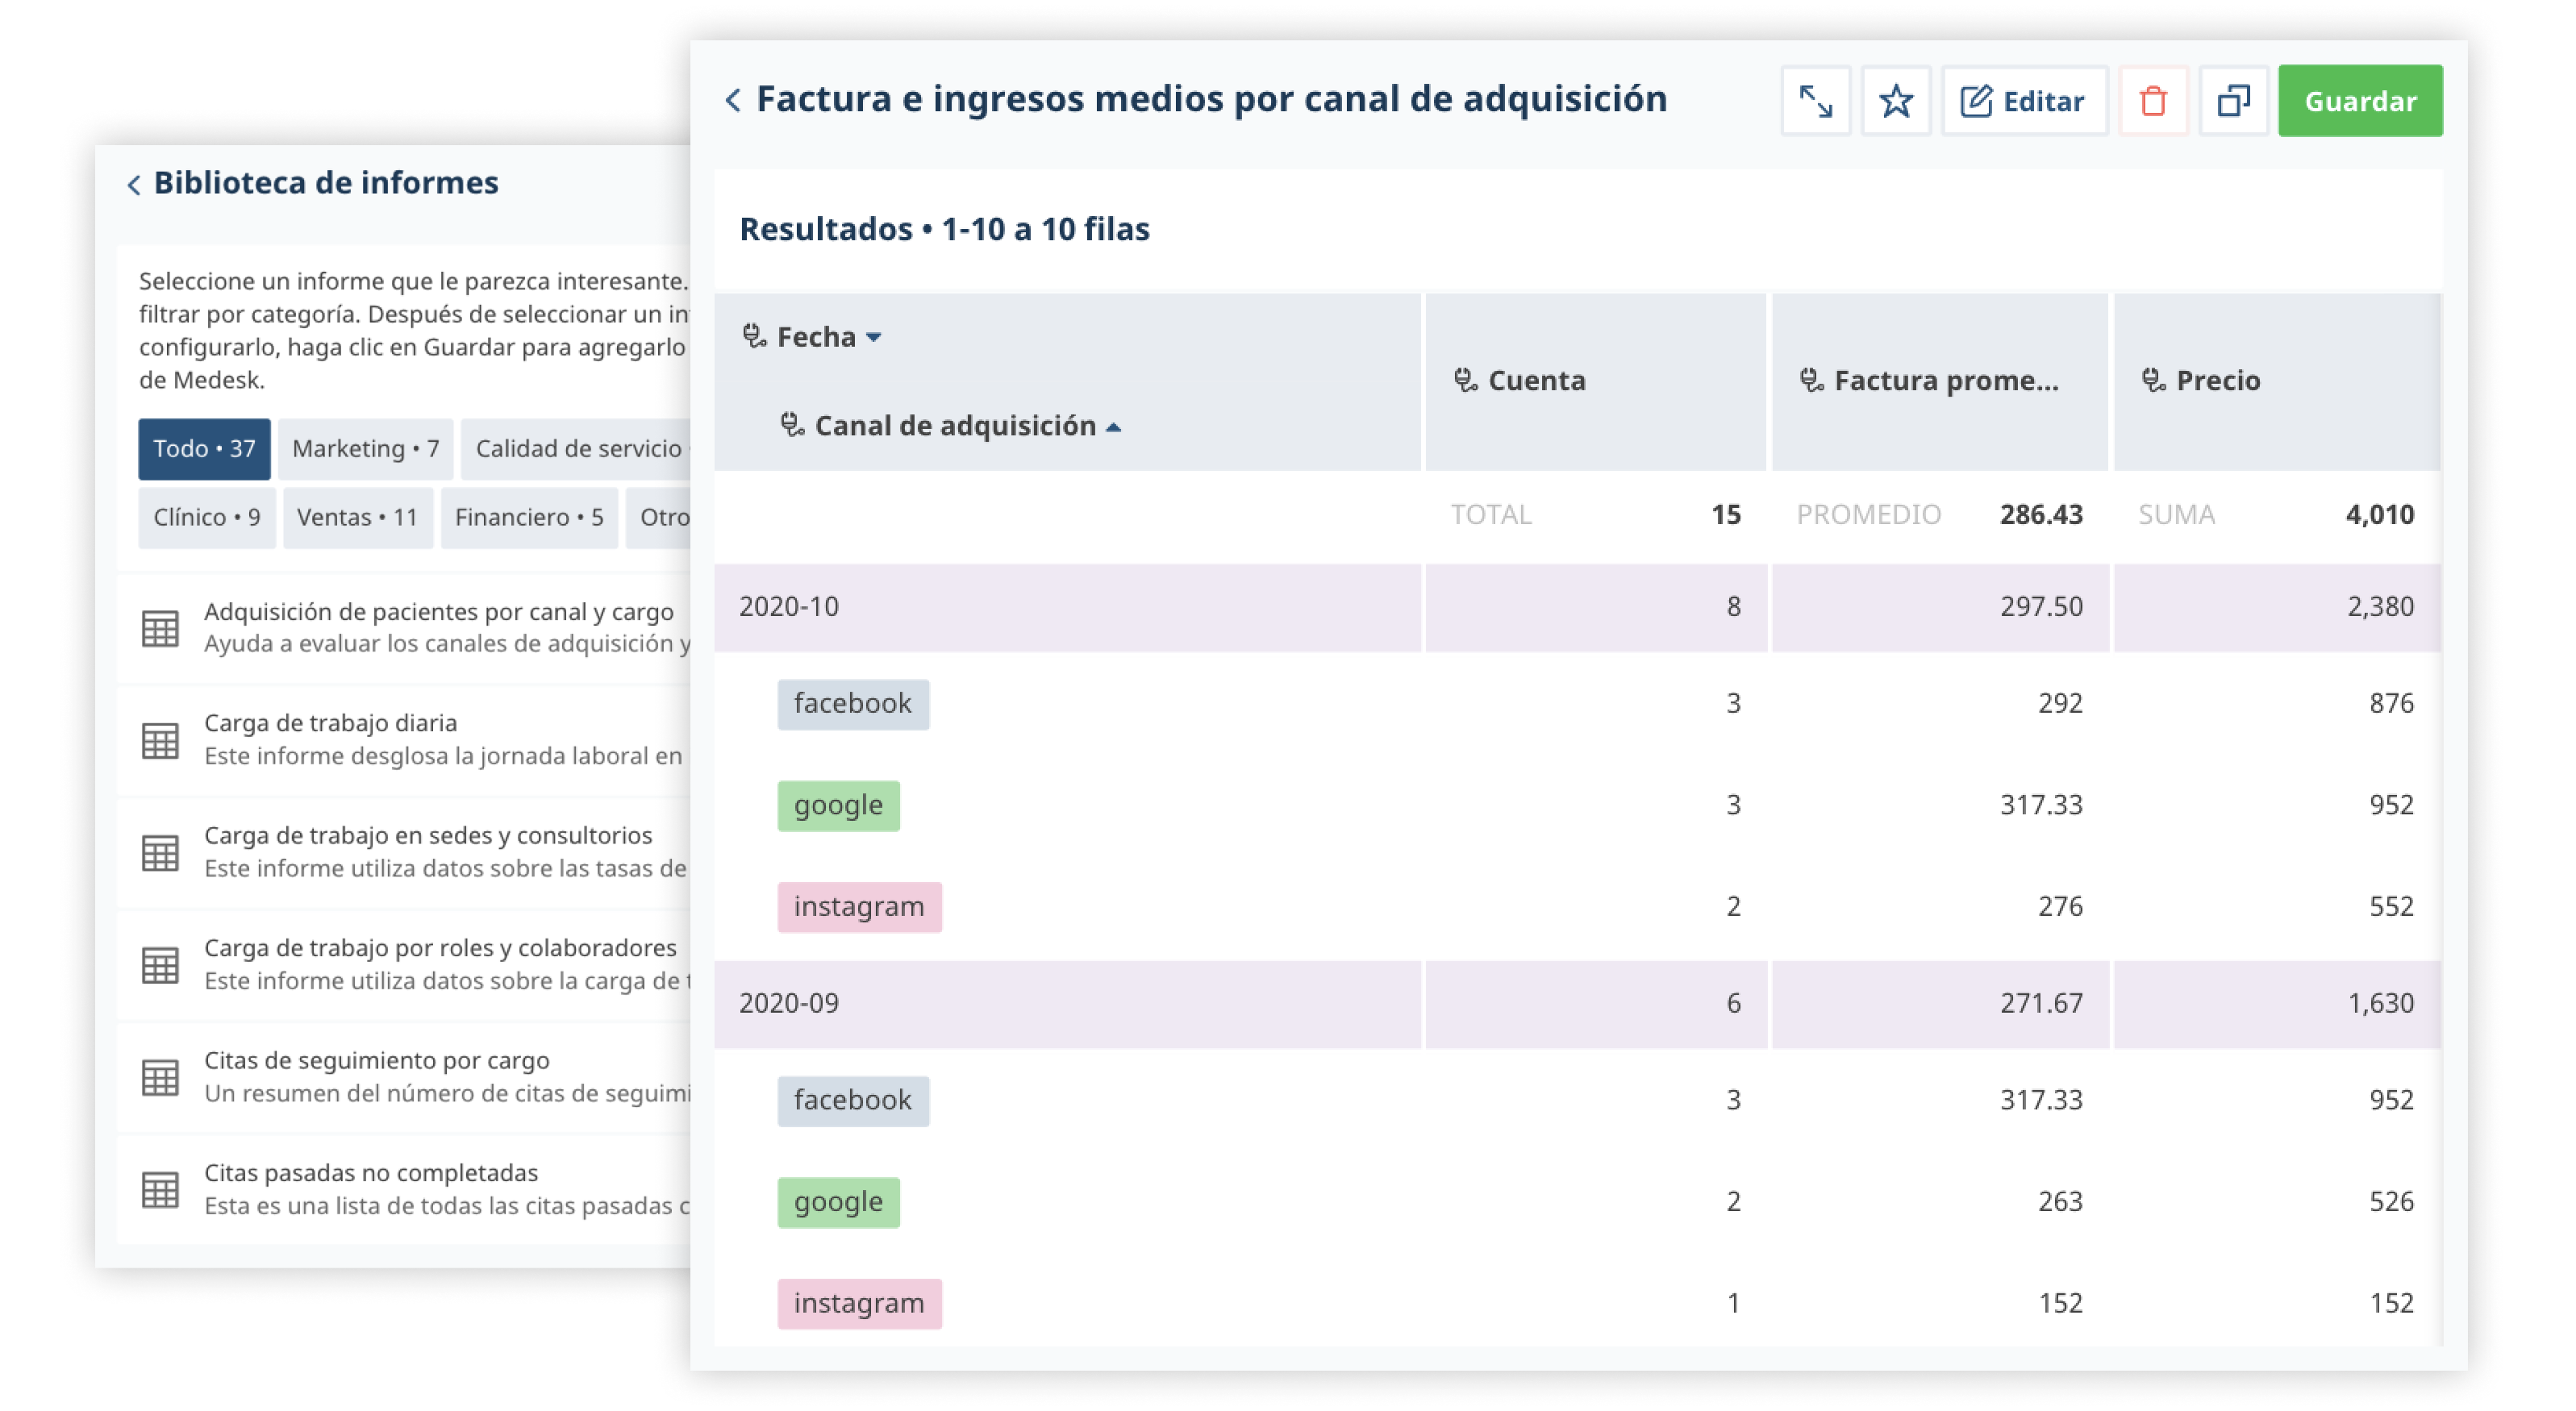Image resolution: width=2576 pixels, height=1411 pixels.
Task: Click total count value 15
Action: tap(1726, 516)
